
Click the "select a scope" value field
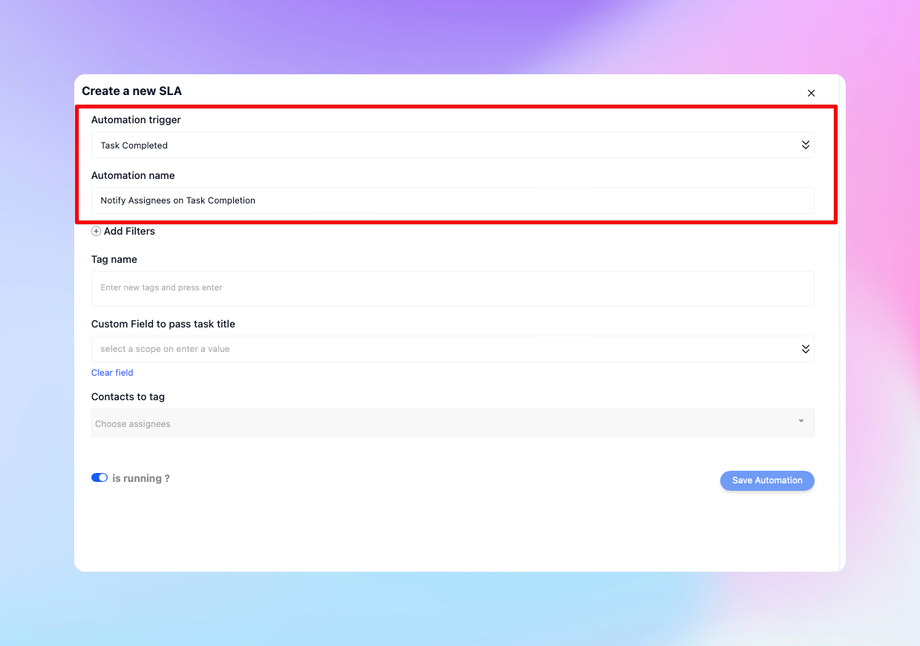(x=440, y=349)
